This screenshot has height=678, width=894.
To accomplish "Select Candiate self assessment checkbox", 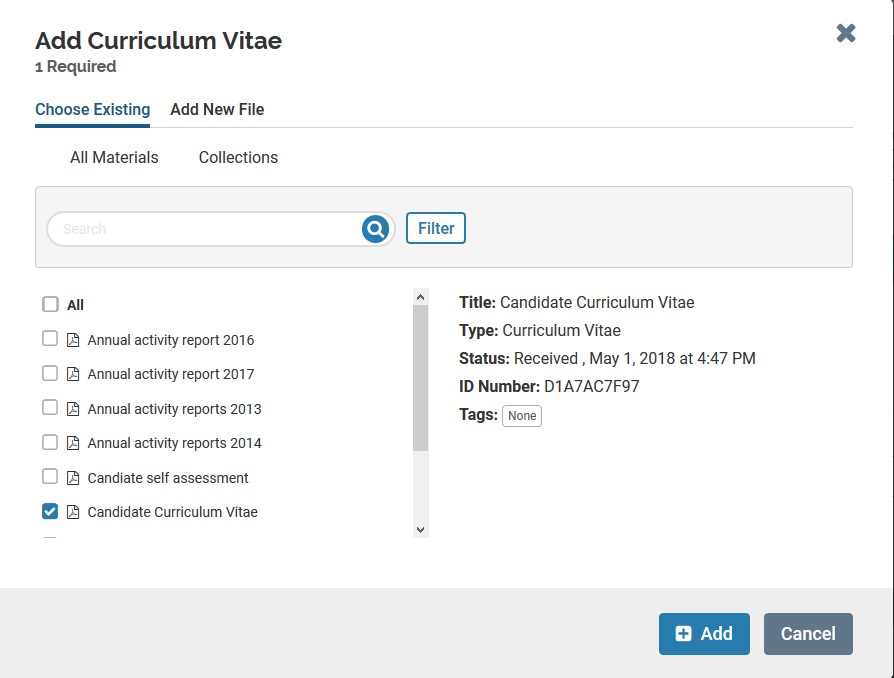I will point(50,476).
